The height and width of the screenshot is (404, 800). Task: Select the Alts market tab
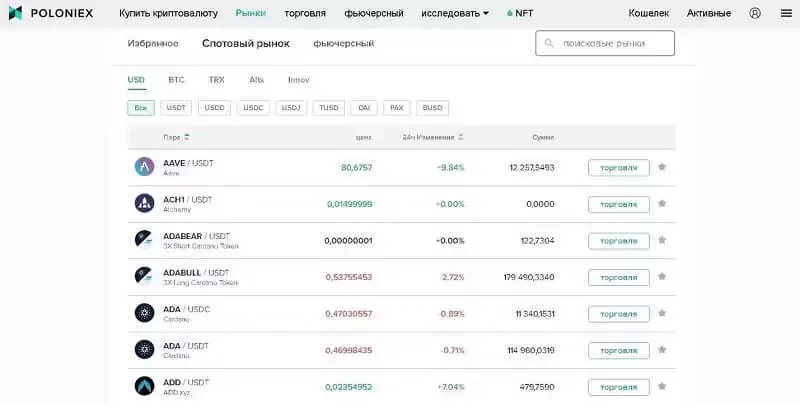coord(257,80)
